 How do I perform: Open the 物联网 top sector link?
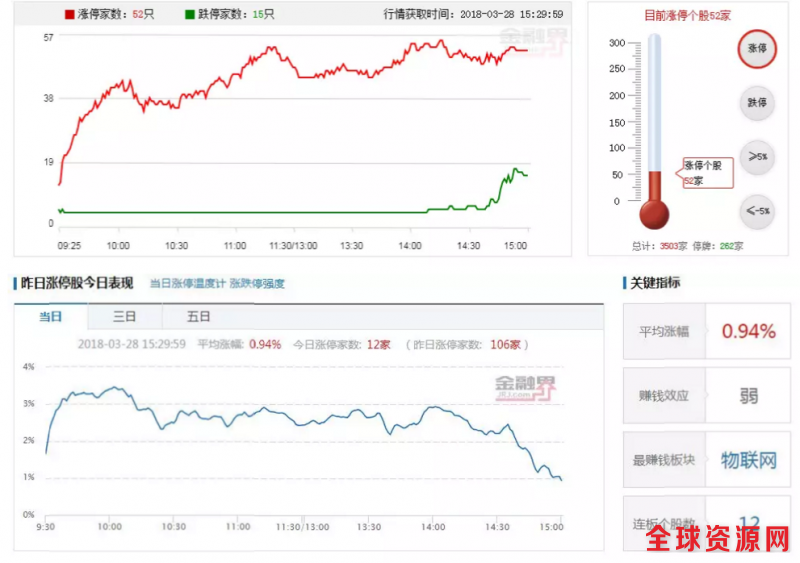(749, 460)
